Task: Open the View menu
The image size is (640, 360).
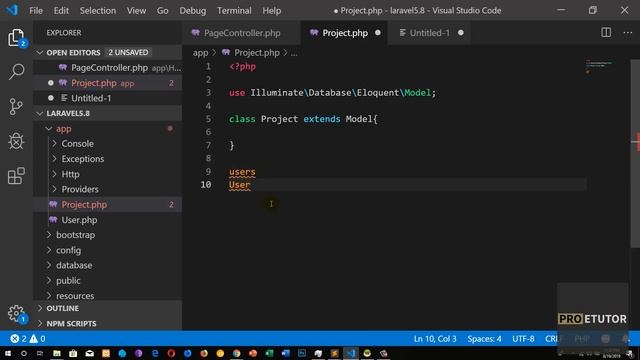Action: [136, 11]
